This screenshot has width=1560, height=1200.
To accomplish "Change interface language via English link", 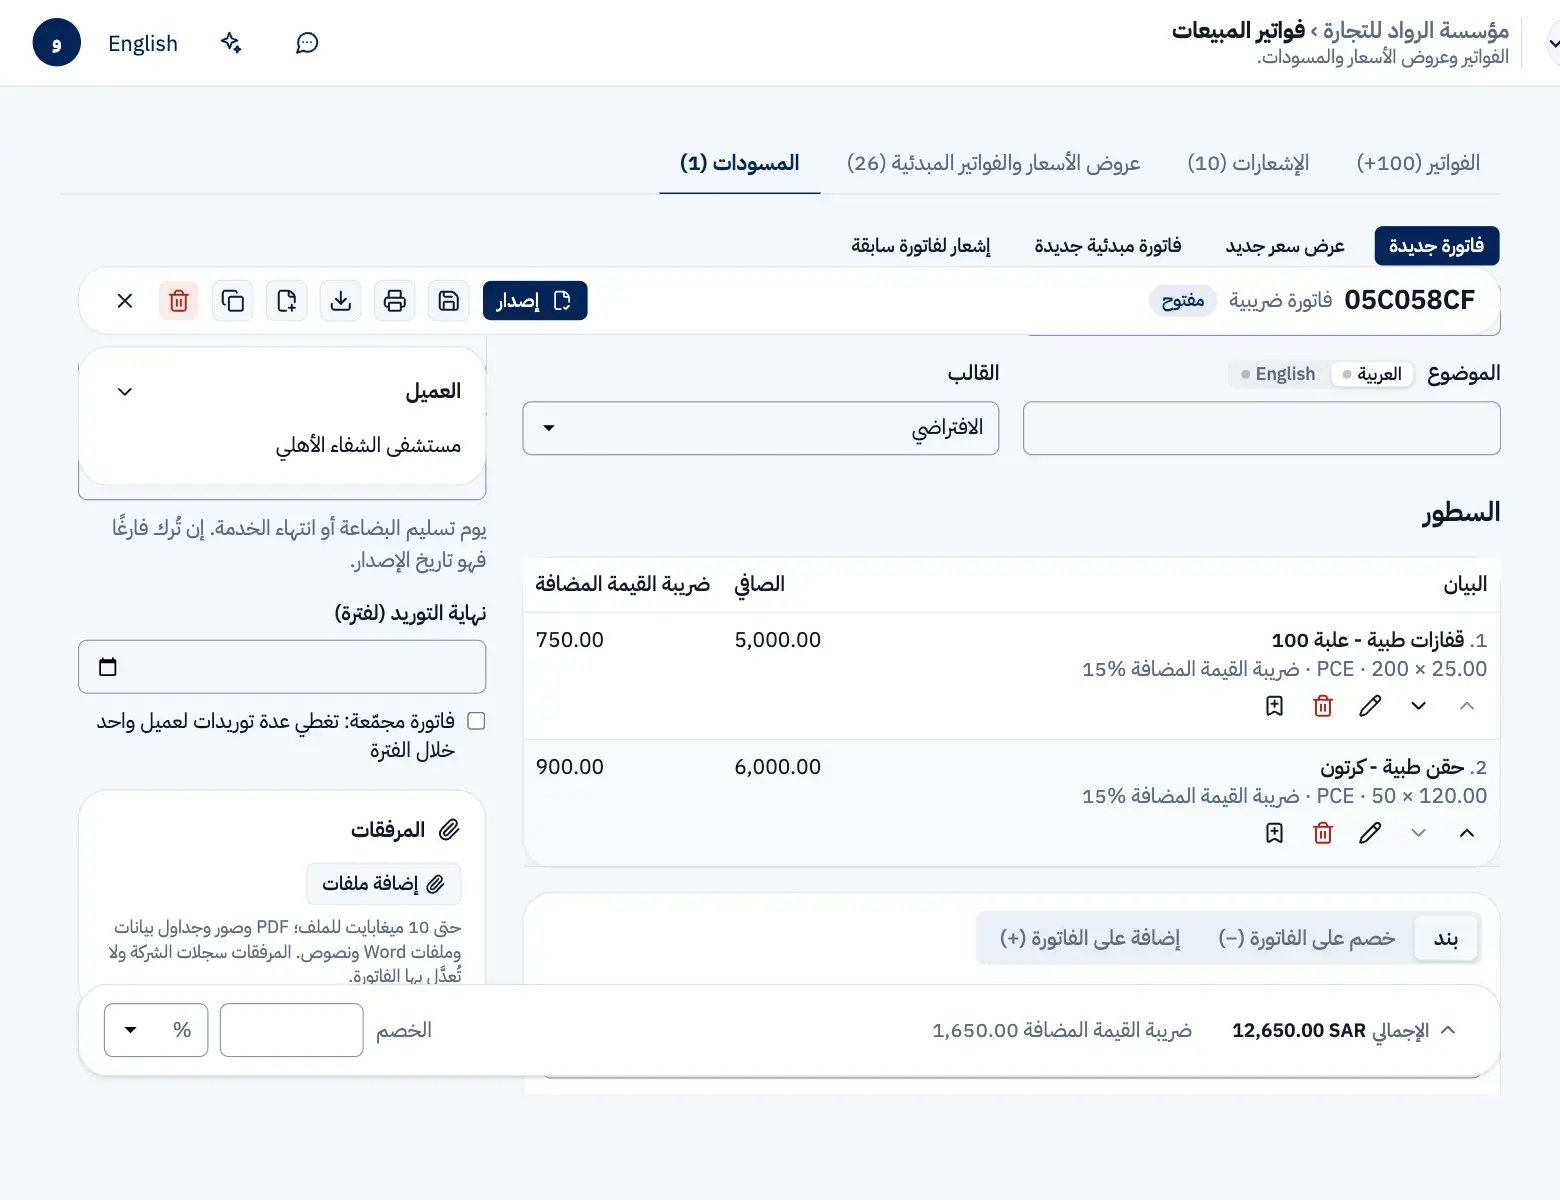I will click(143, 43).
